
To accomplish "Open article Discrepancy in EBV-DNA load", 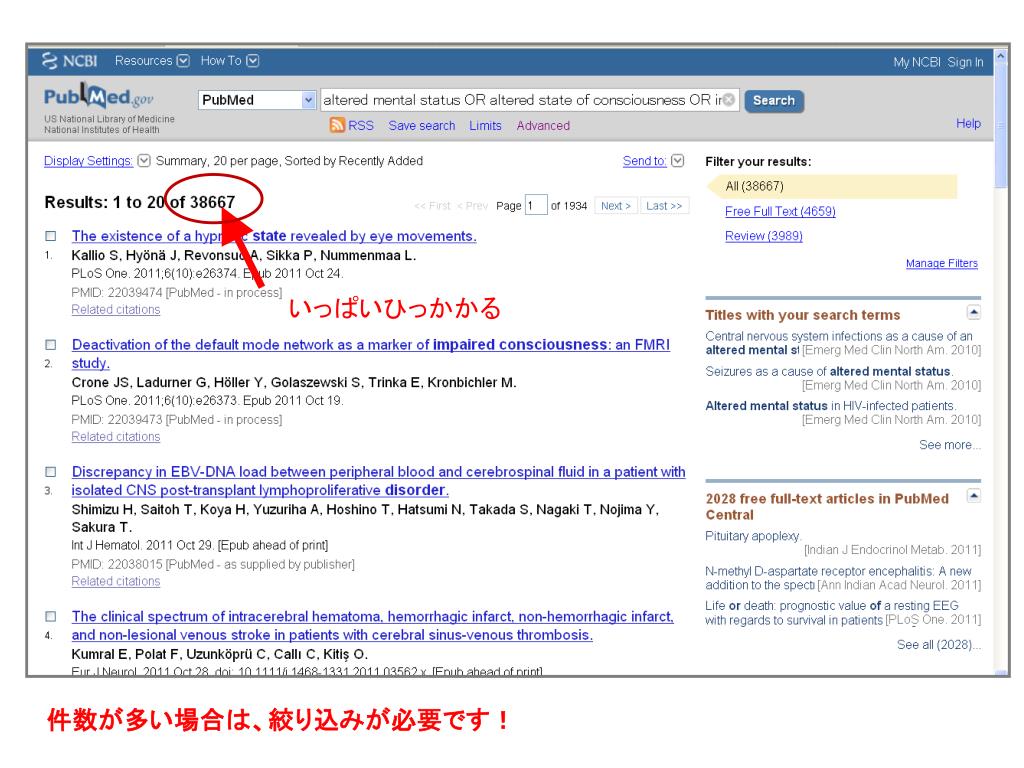I will (379, 481).
